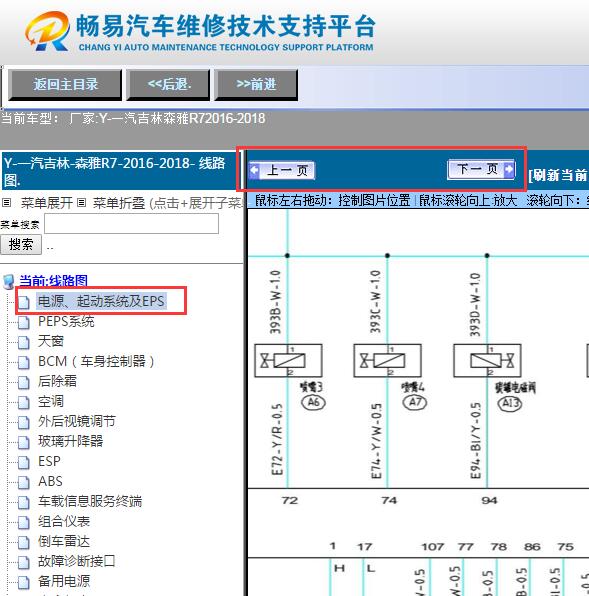589x596 pixels.
Task: Go back with the <<后退 button
Action: pos(168,85)
